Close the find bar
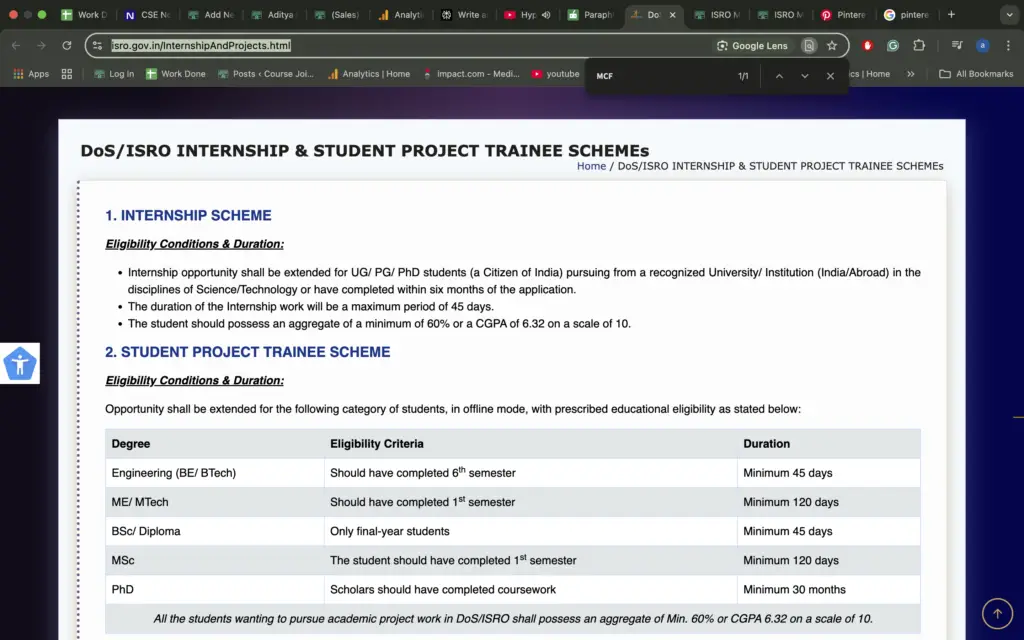Screen dimensions: 1024x640 click(x=830, y=76)
